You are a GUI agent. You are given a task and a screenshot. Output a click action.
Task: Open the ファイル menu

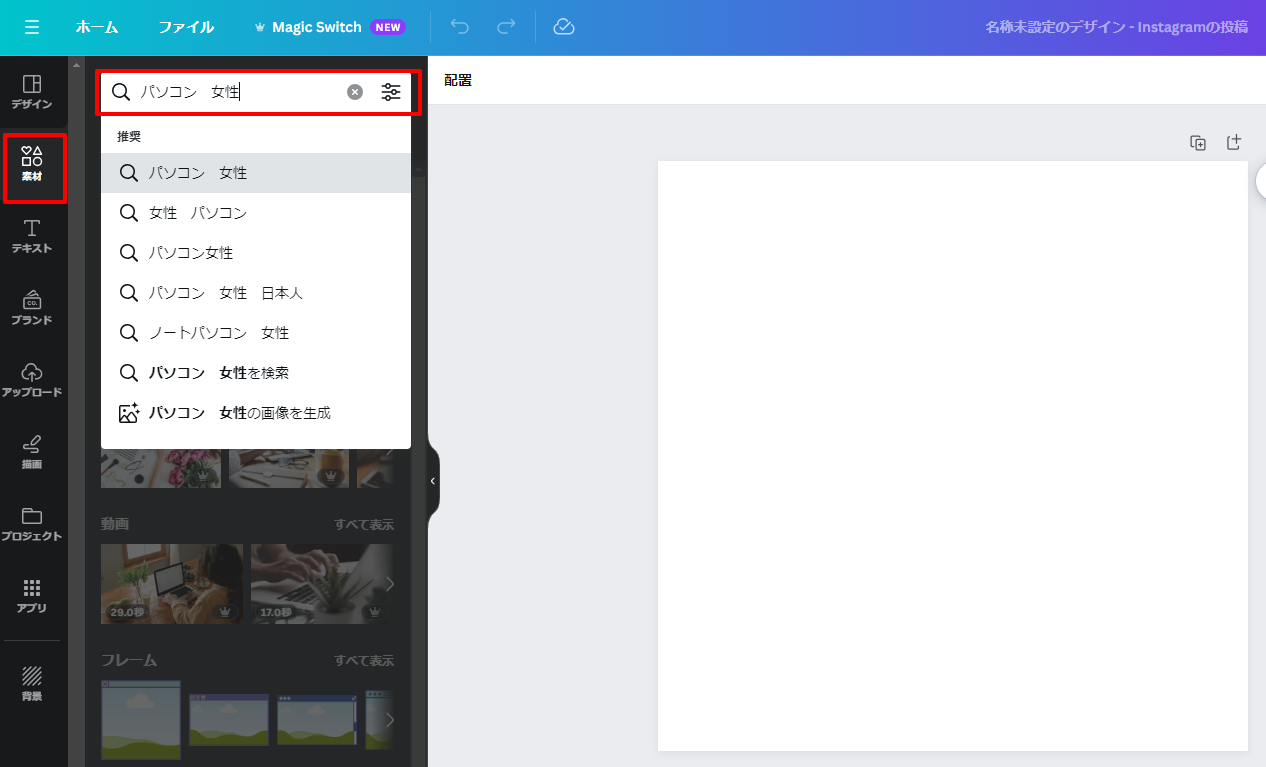(x=186, y=27)
